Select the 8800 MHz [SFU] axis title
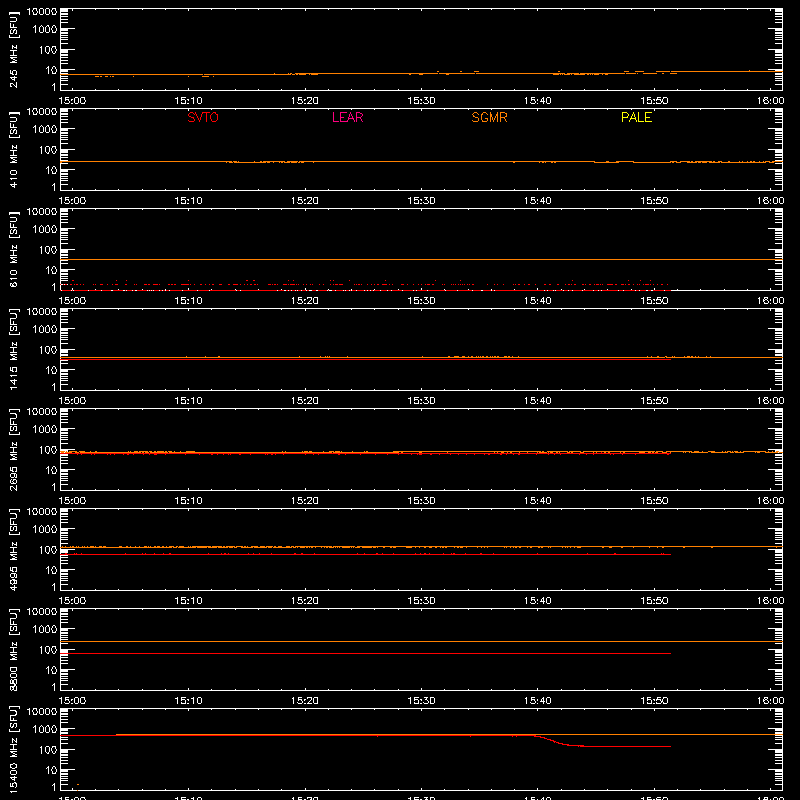Image resolution: width=800 pixels, height=800 pixels. point(13,649)
